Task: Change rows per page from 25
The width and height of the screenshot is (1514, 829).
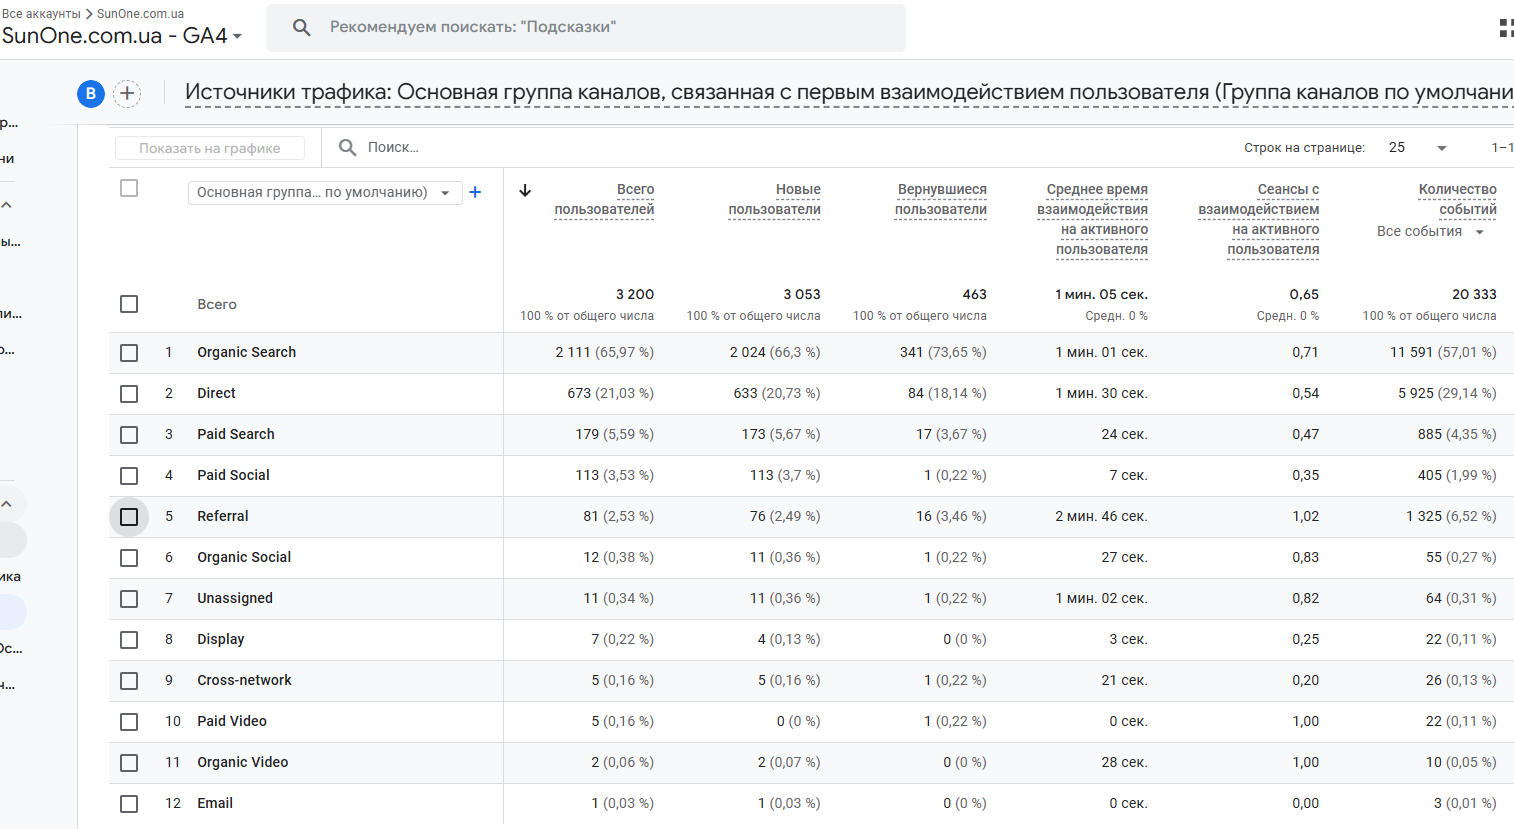Action: (1417, 147)
